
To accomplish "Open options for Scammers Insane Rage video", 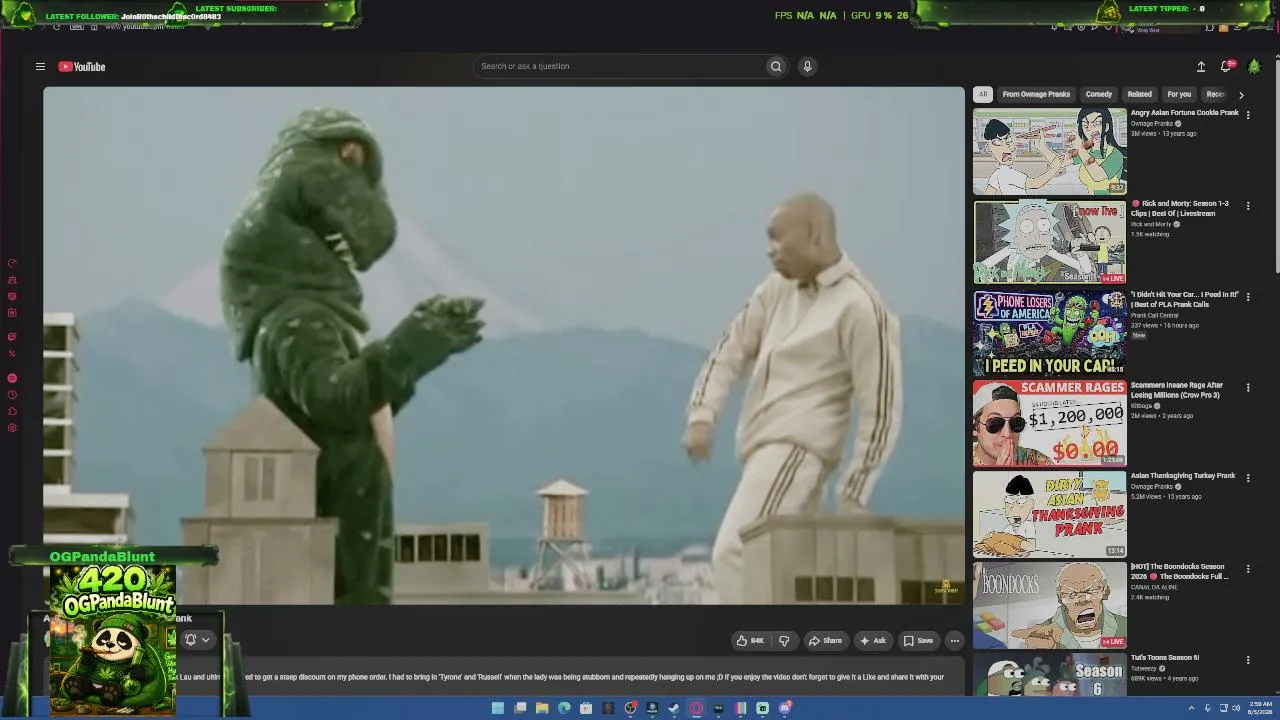I will click(x=1248, y=388).
